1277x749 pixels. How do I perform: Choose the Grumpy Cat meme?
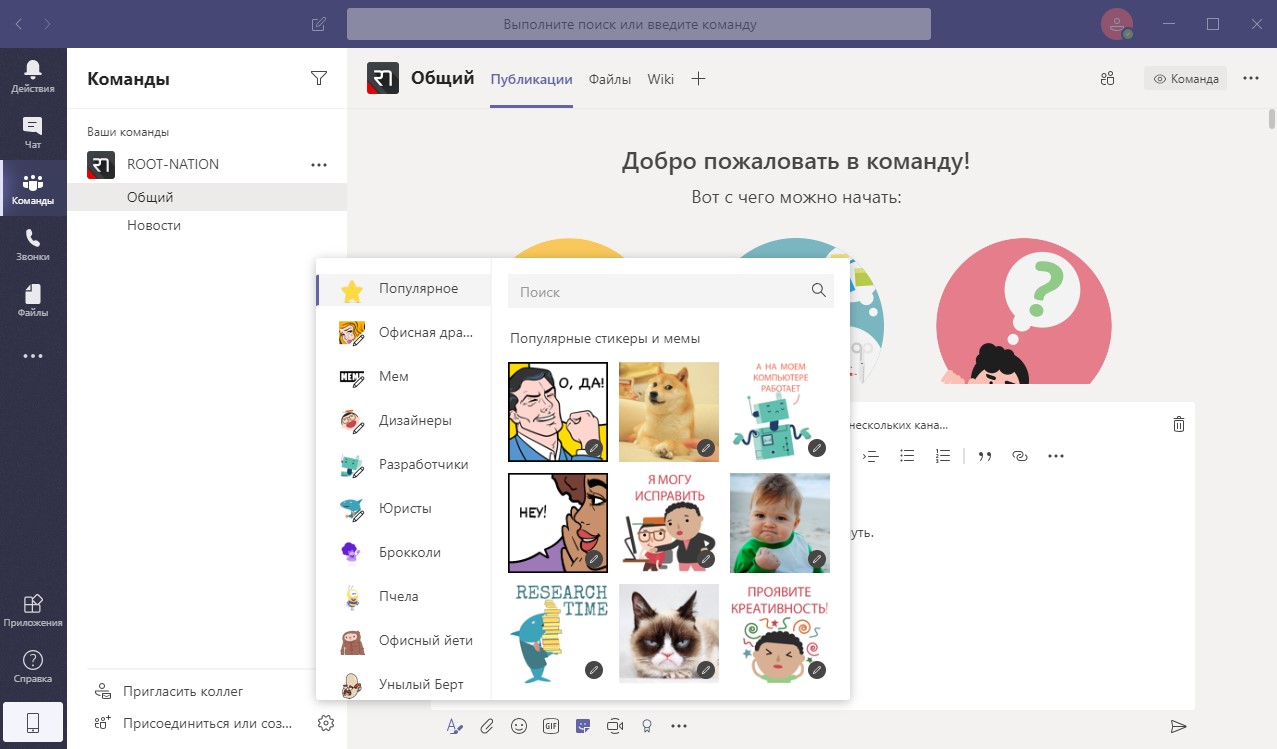pos(669,633)
